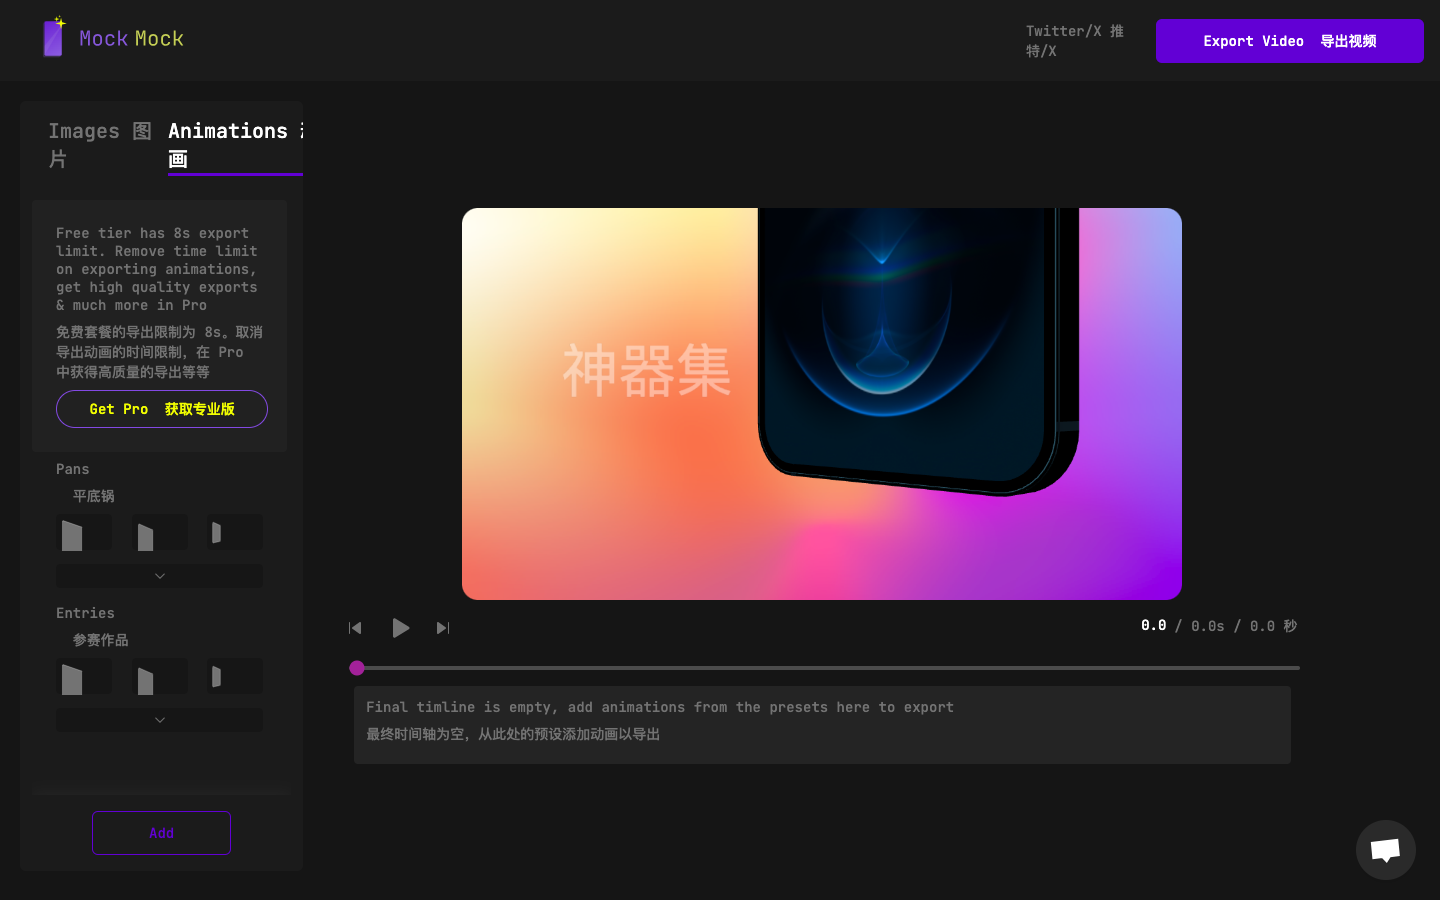1440x900 pixels.
Task: Skip to the start of the timeline
Action: tap(355, 628)
